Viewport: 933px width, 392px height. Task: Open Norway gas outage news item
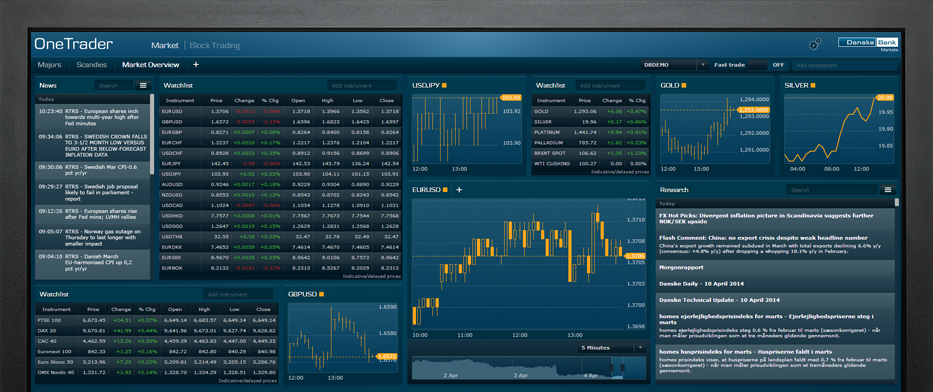click(x=92, y=238)
